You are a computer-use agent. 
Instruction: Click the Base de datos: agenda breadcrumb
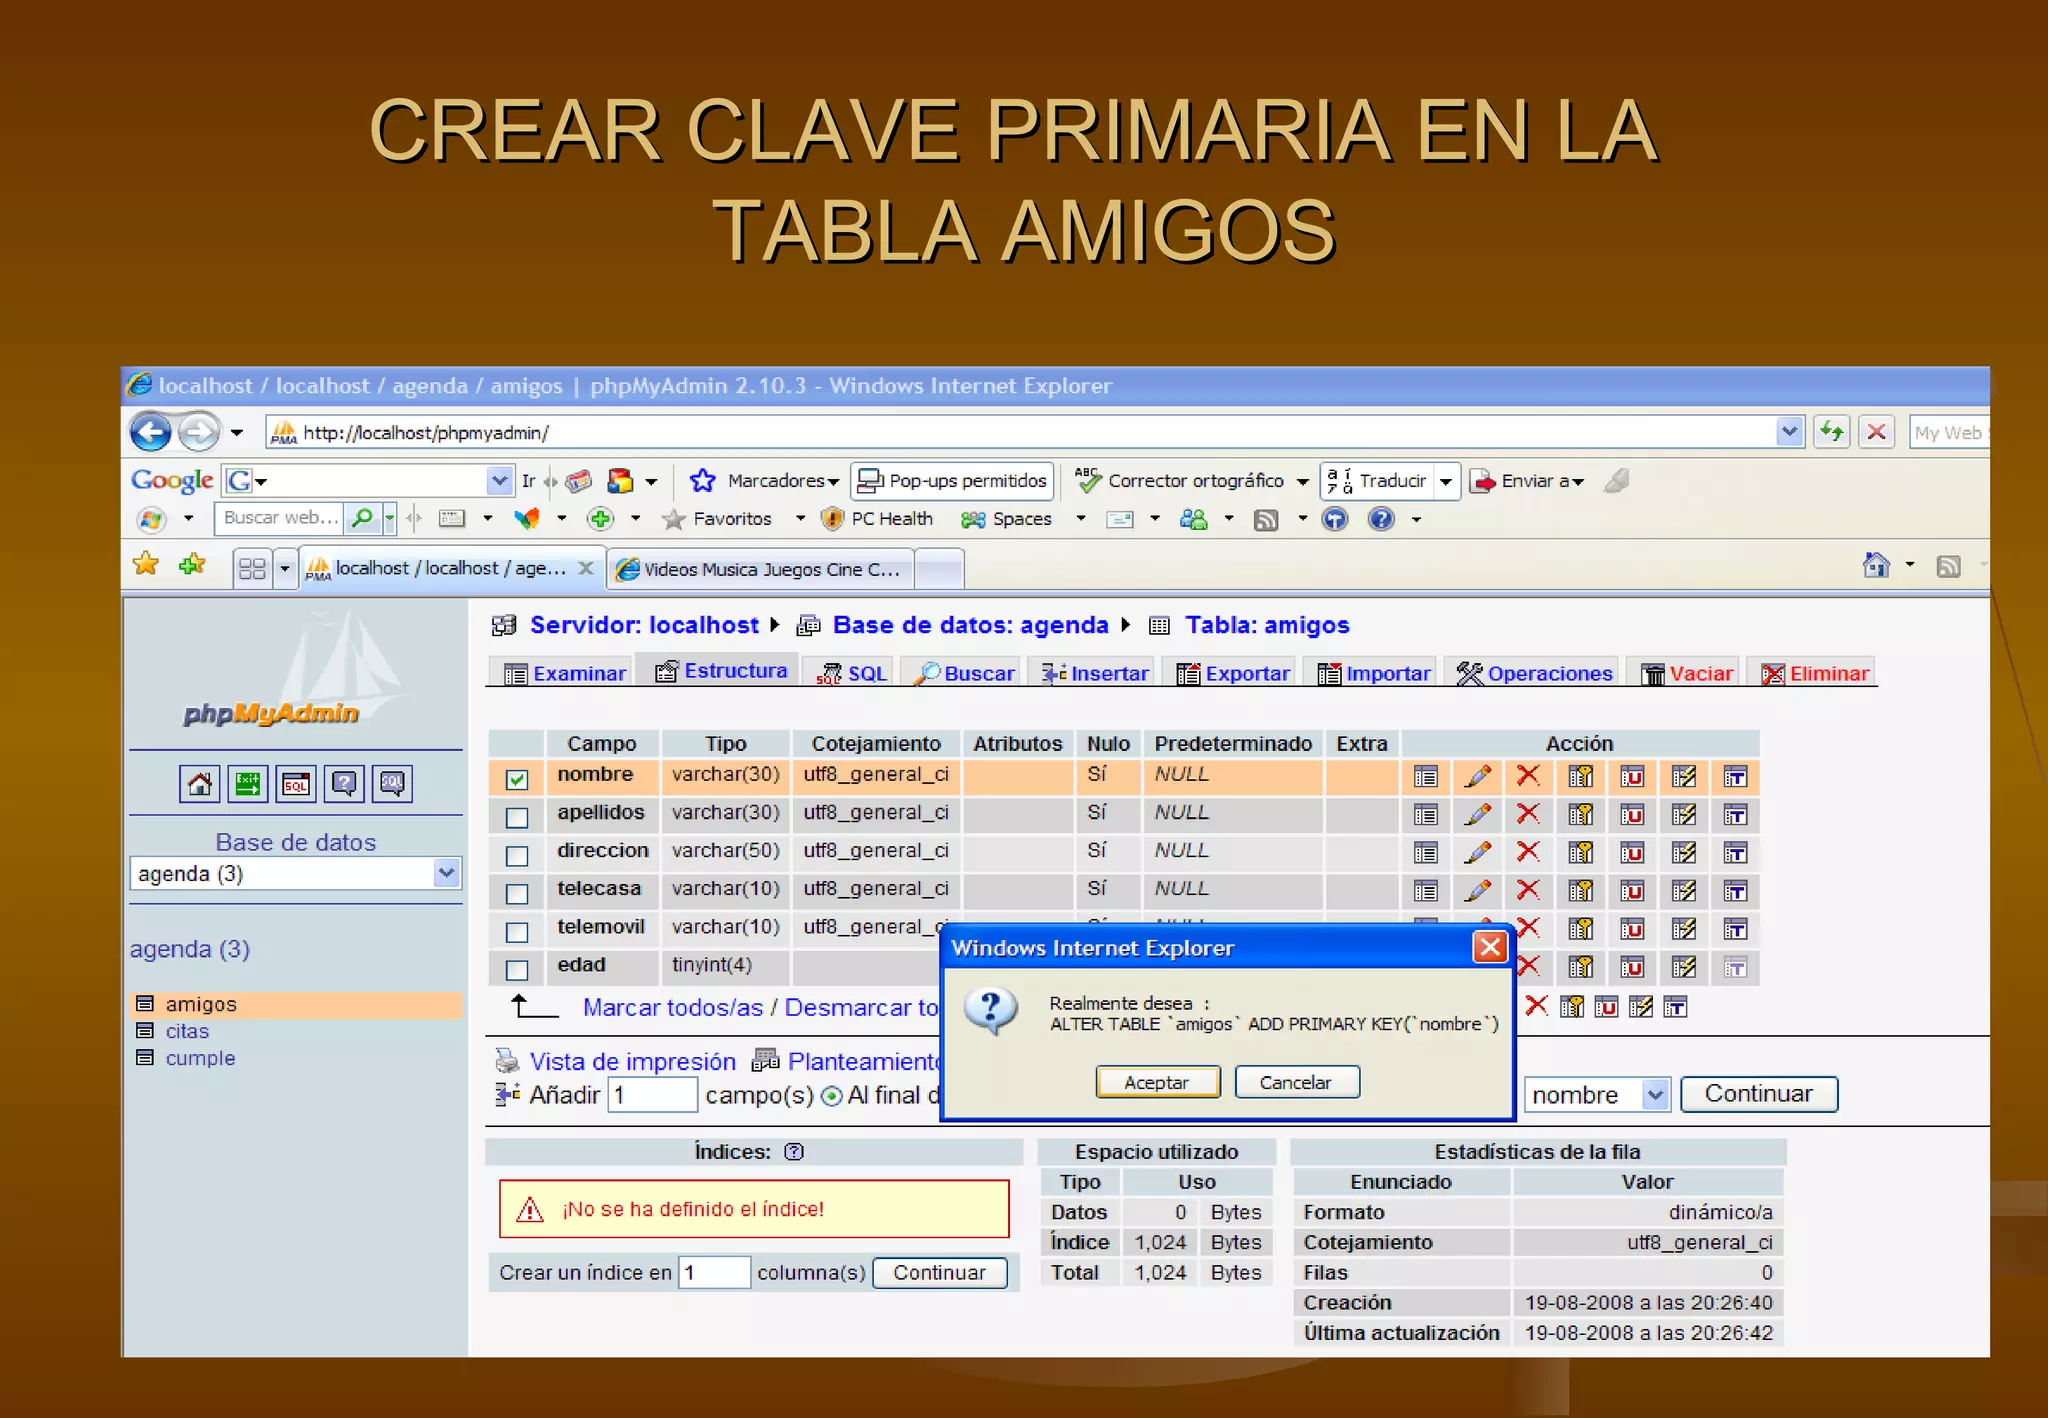coord(970,625)
